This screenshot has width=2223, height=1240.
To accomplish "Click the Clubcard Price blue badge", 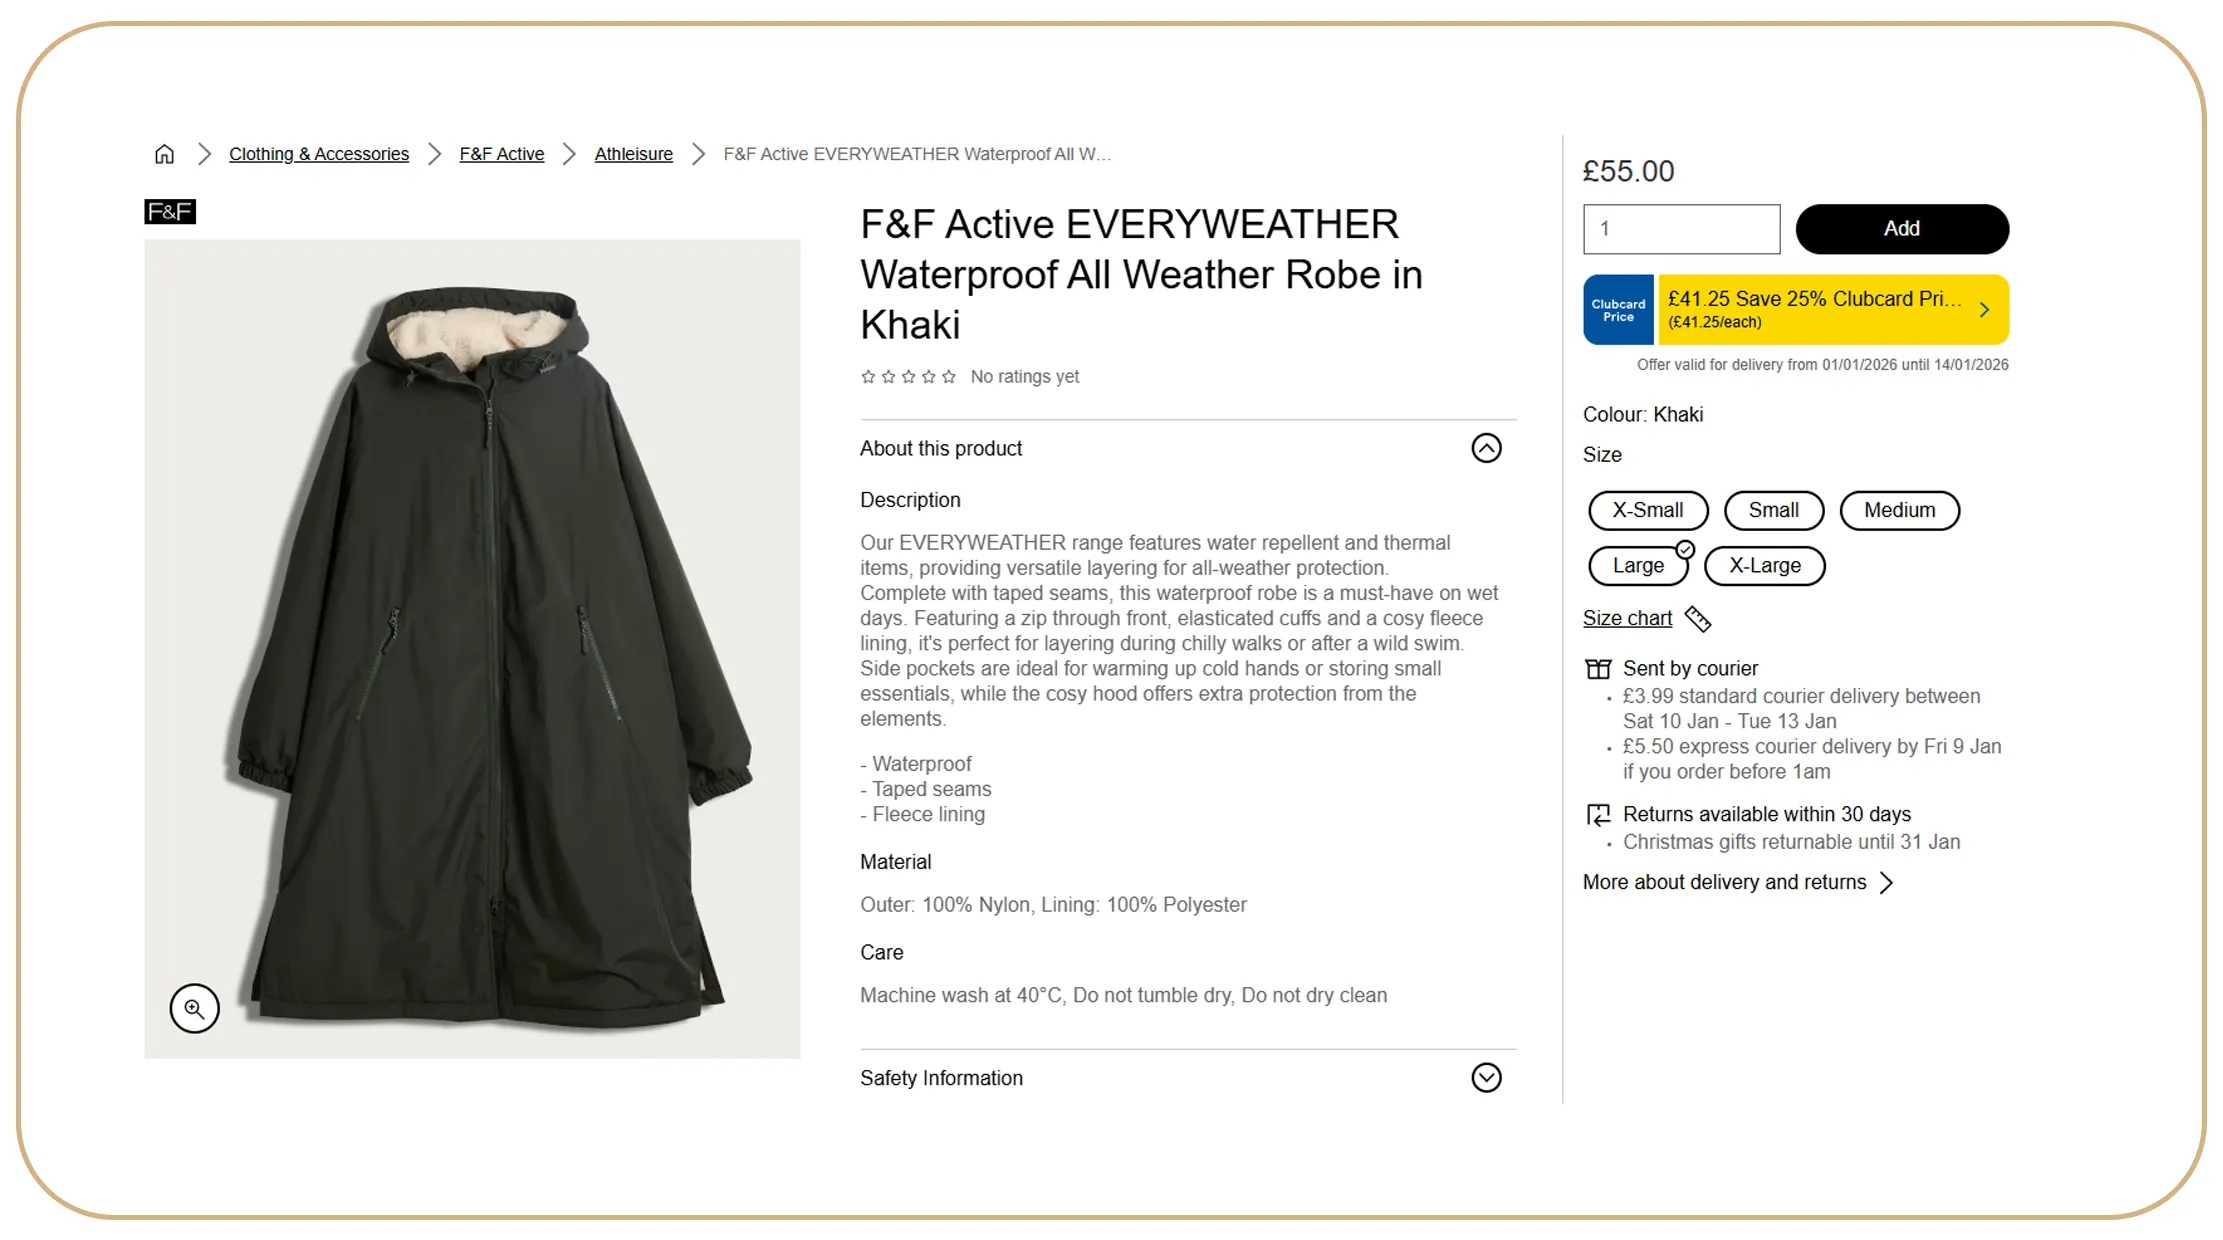I will [x=1617, y=310].
